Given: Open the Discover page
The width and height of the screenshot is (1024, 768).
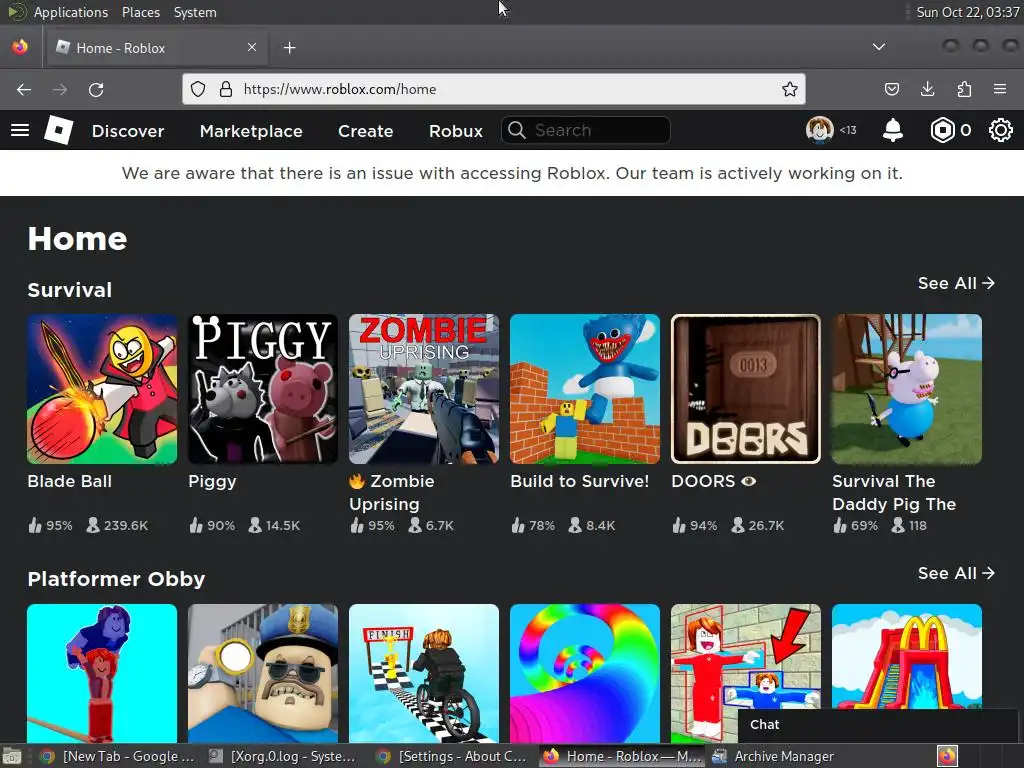Looking at the screenshot, I should pyautogui.click(x=128, y=131).
